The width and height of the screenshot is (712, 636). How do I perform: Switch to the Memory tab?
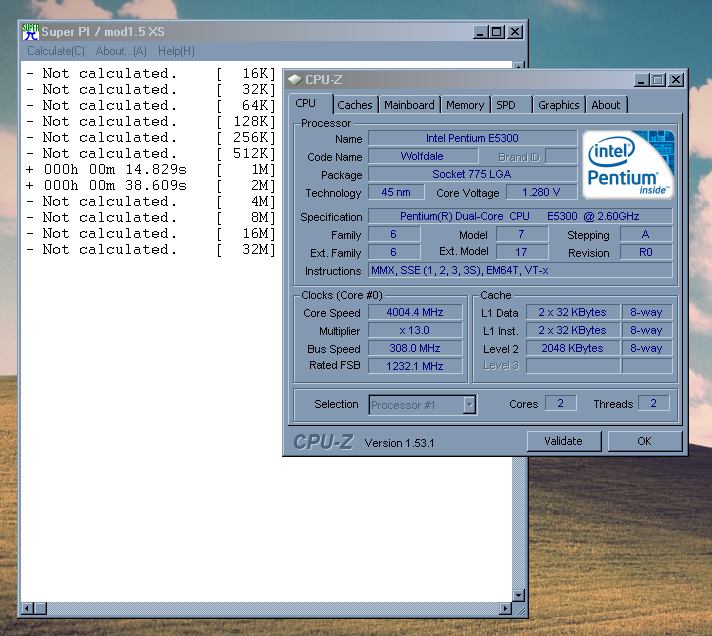click(x=465, y=105)
